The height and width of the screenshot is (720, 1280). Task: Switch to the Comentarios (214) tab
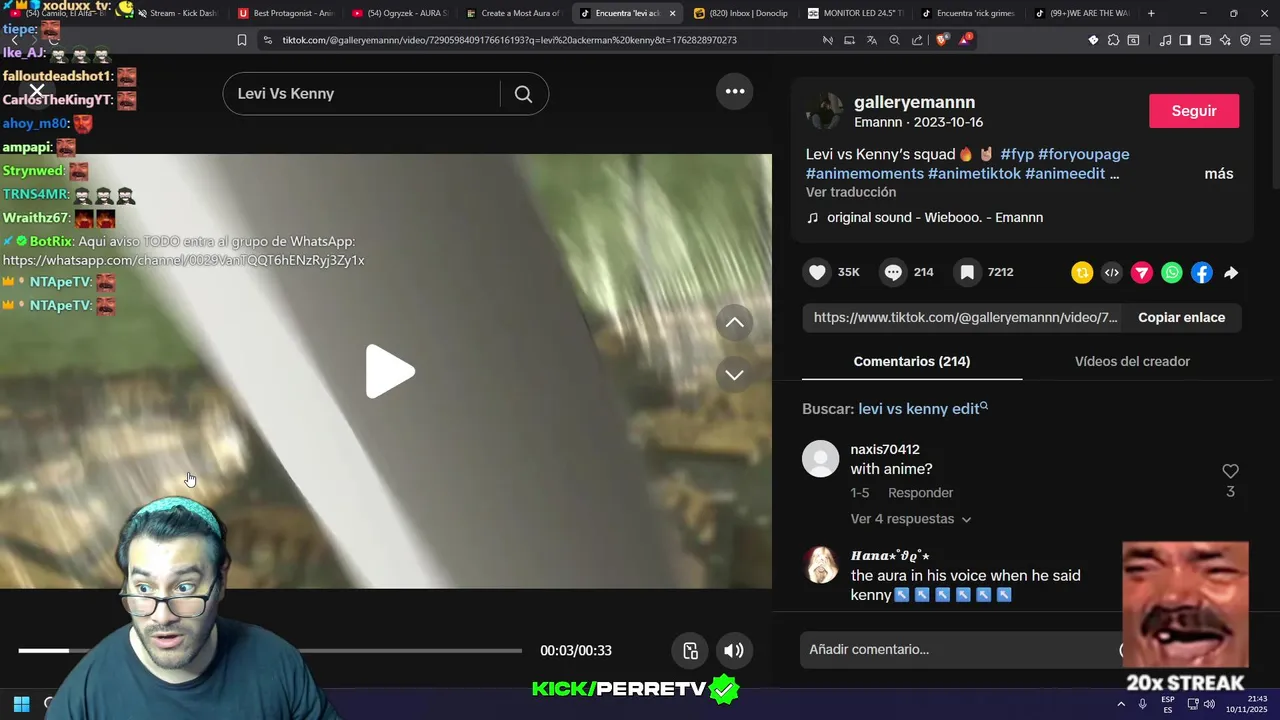tap(912, 361)
